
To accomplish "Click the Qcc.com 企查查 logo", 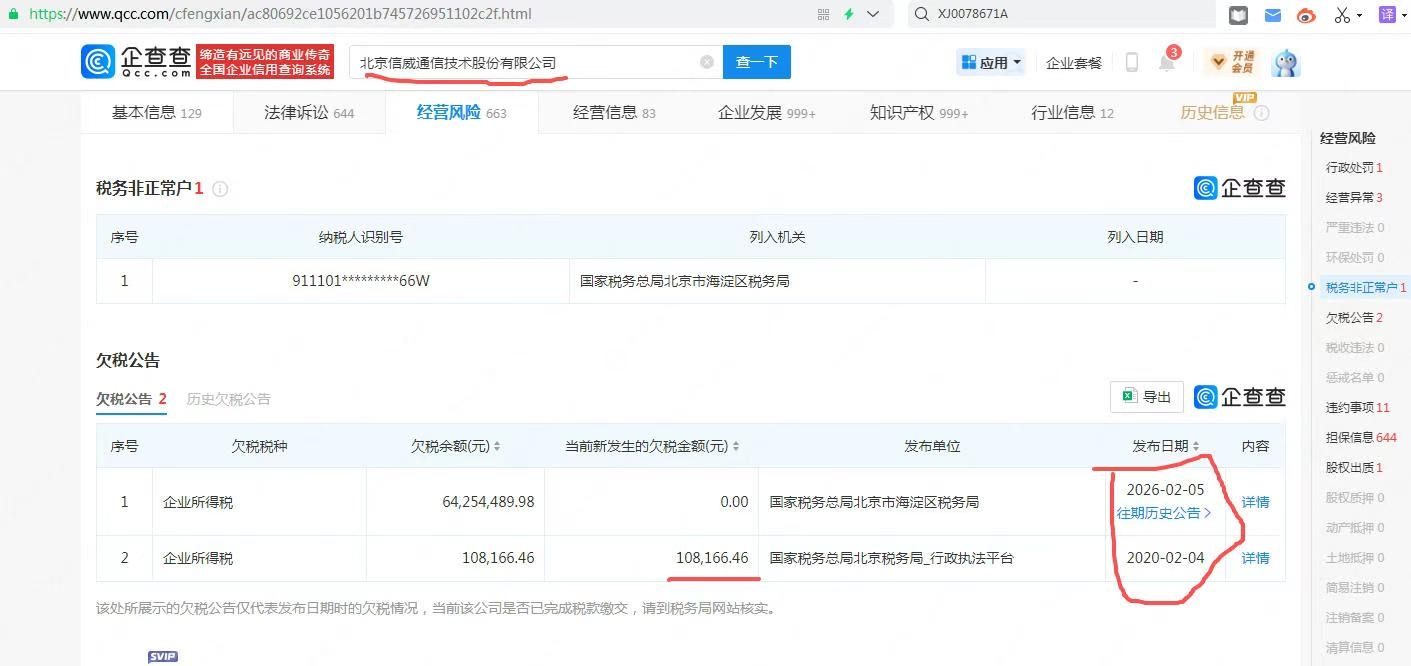I will pyautogui.click(x=136, y=62).
